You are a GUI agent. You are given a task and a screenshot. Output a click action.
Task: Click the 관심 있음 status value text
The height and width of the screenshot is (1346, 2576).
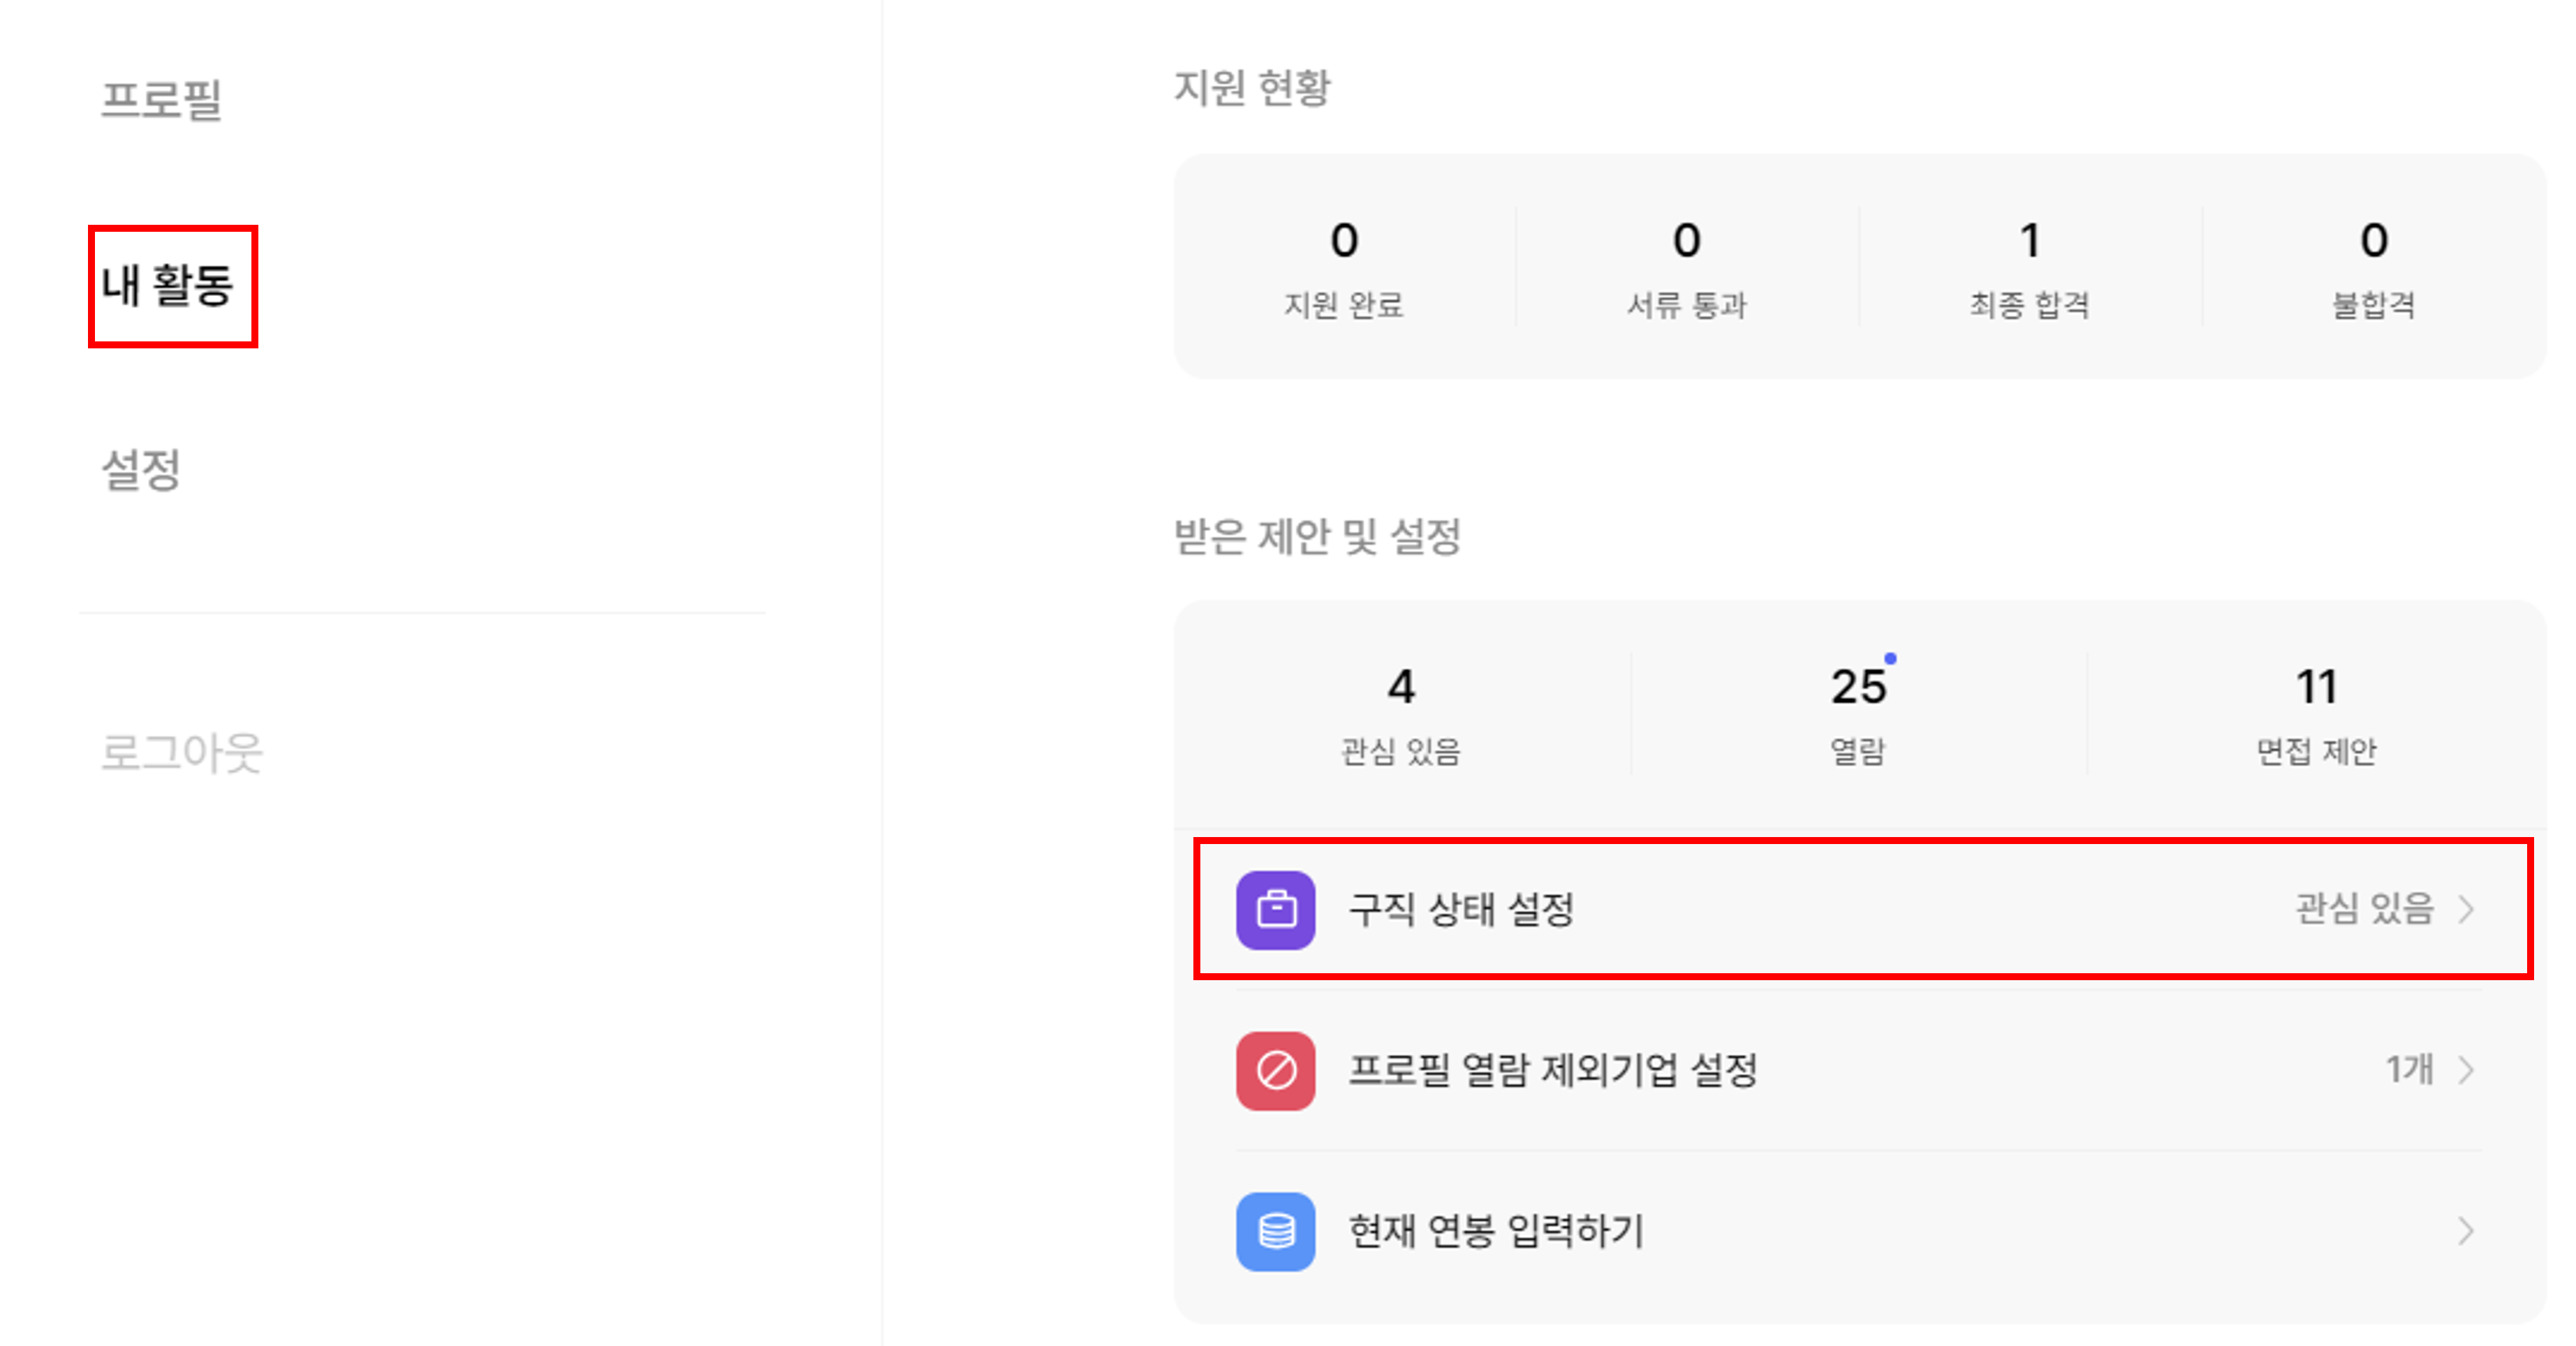(2364, 909)
